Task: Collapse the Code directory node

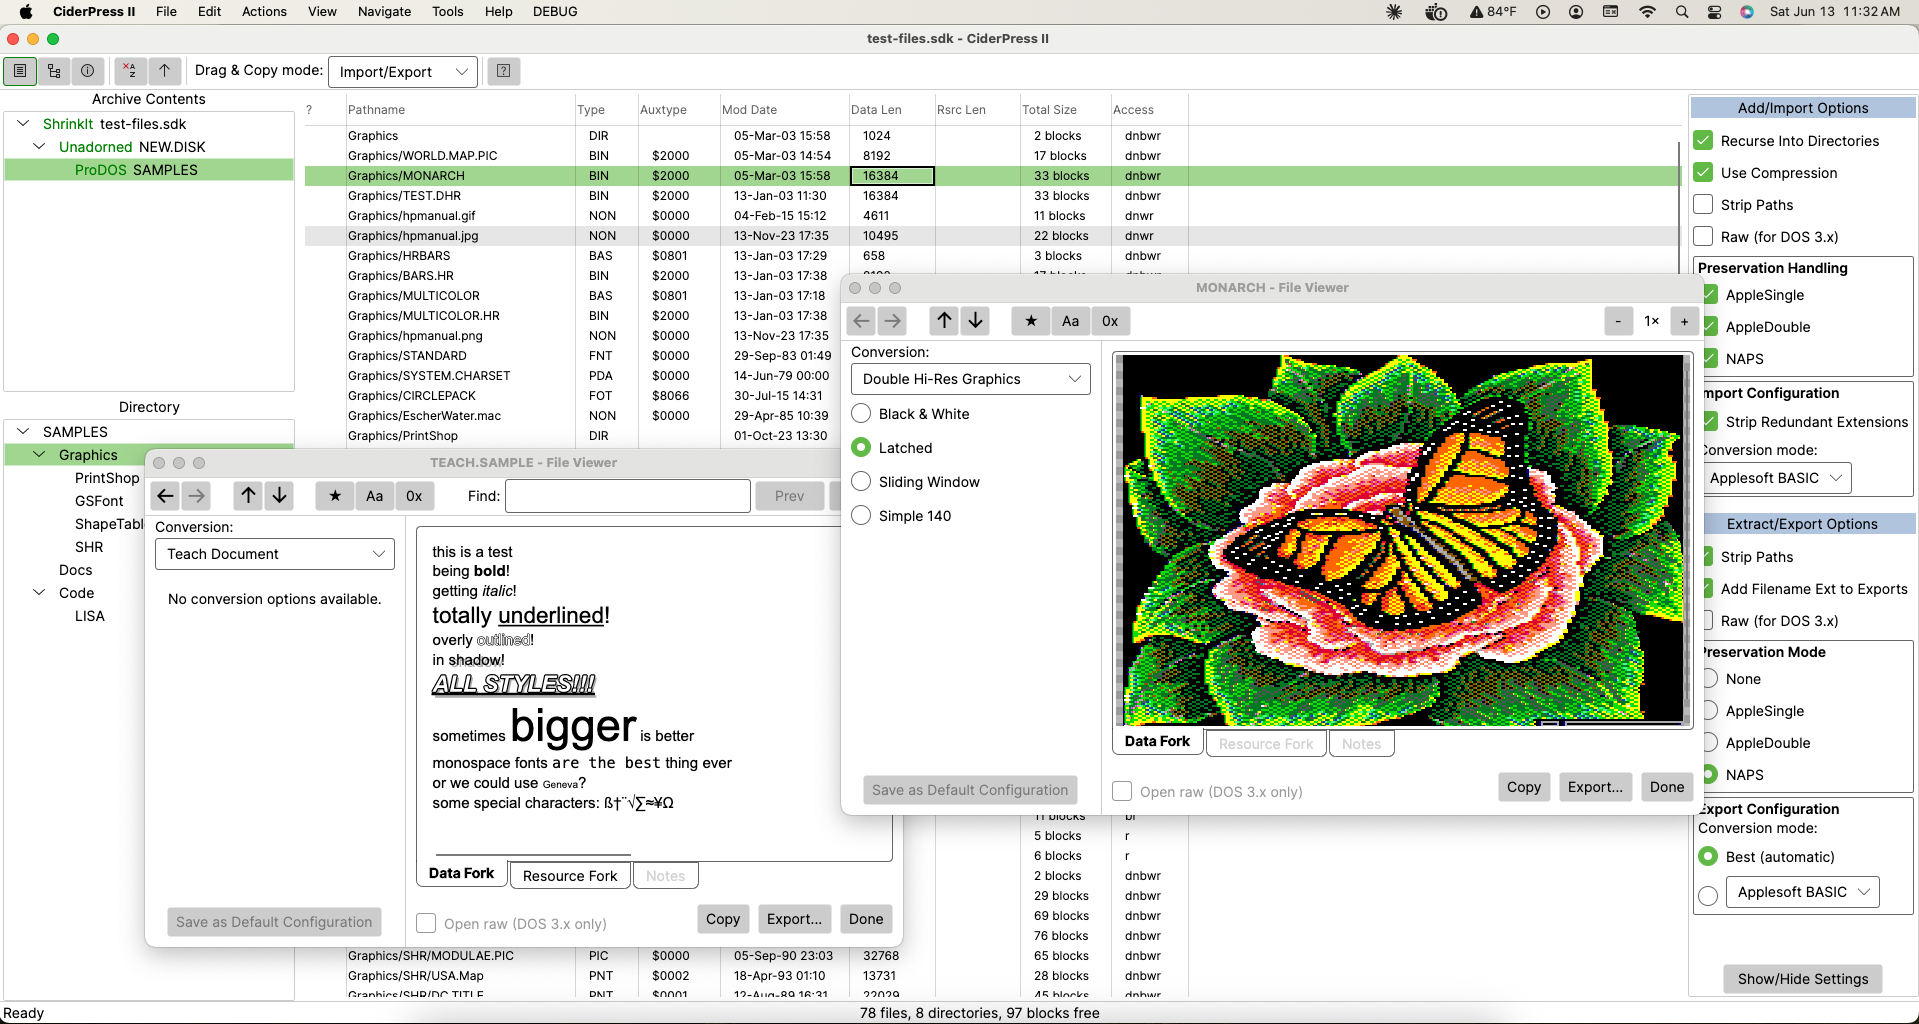Action: point(39,593)
